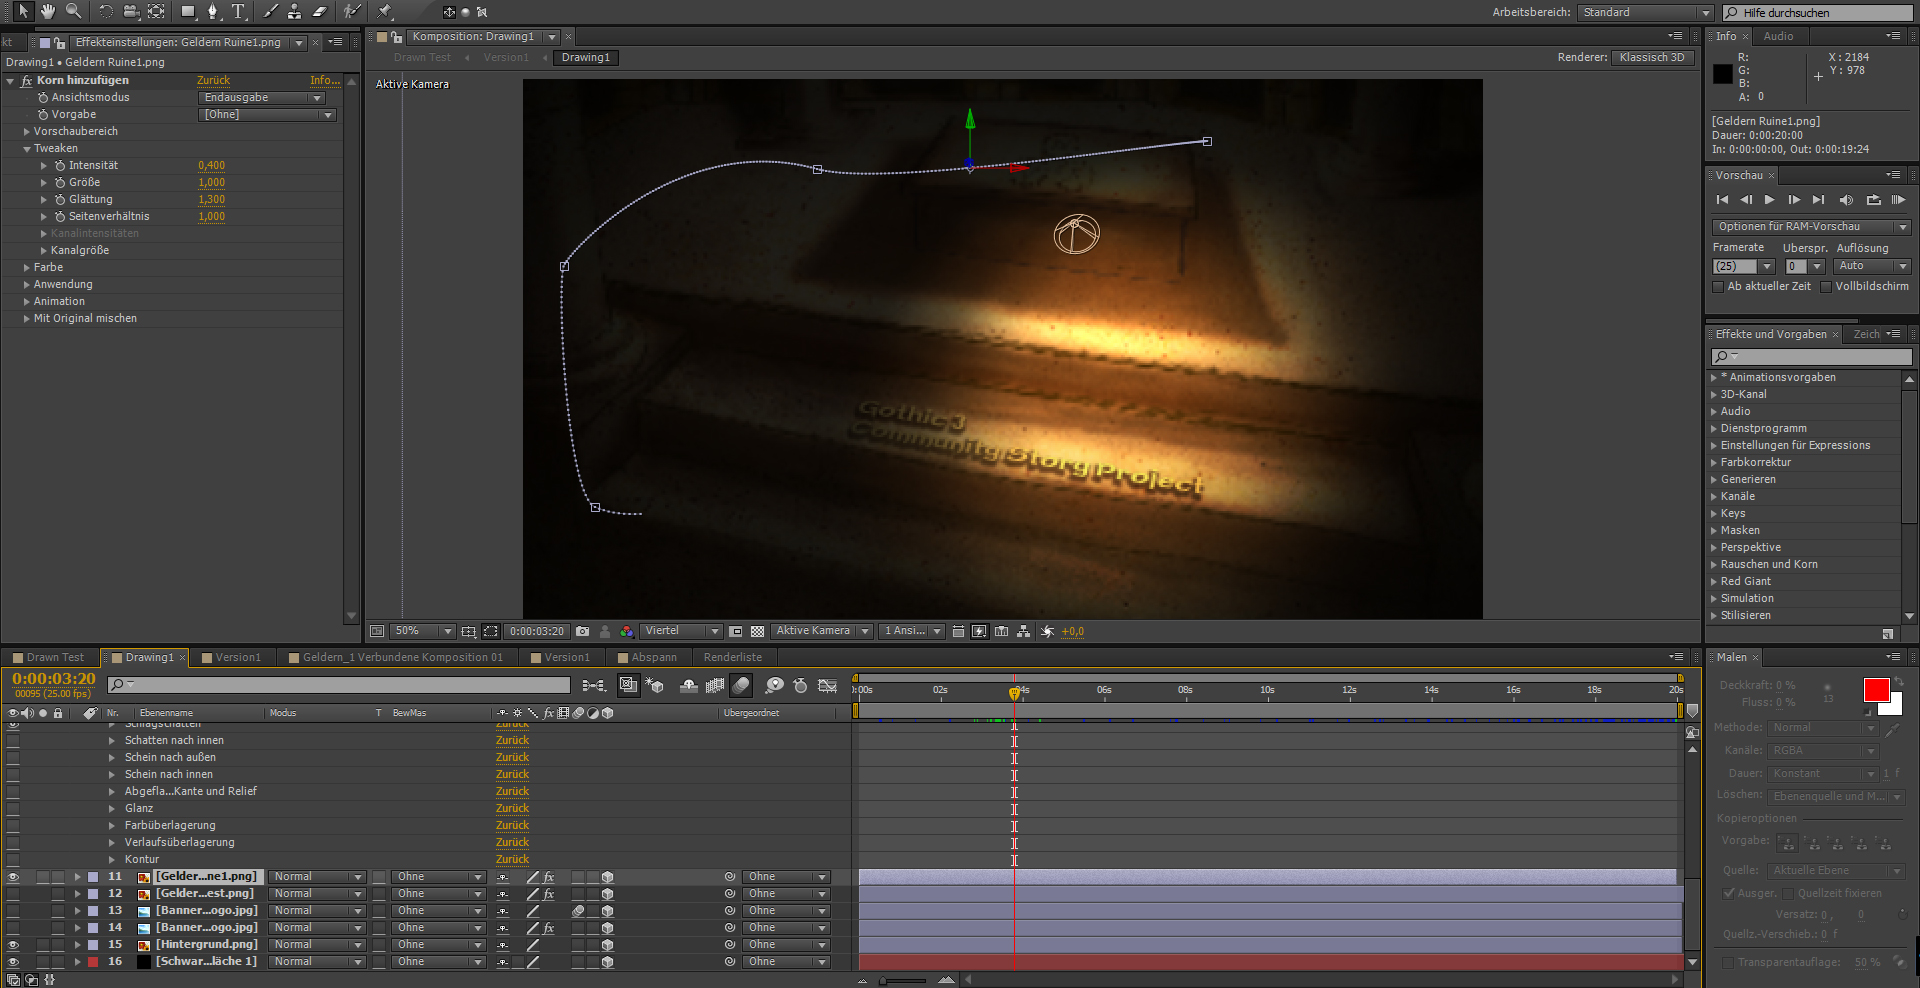The image size is (1920, 988).
Task: Click the Klassisch 3D renderer button
Action: pos(1652,57)
